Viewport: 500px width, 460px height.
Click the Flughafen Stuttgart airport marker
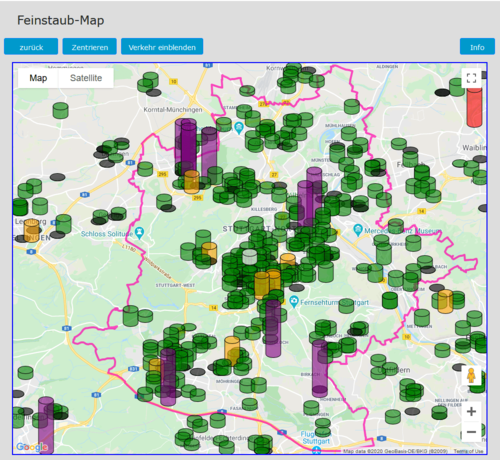pyautogui.click(x=316, y=451)
